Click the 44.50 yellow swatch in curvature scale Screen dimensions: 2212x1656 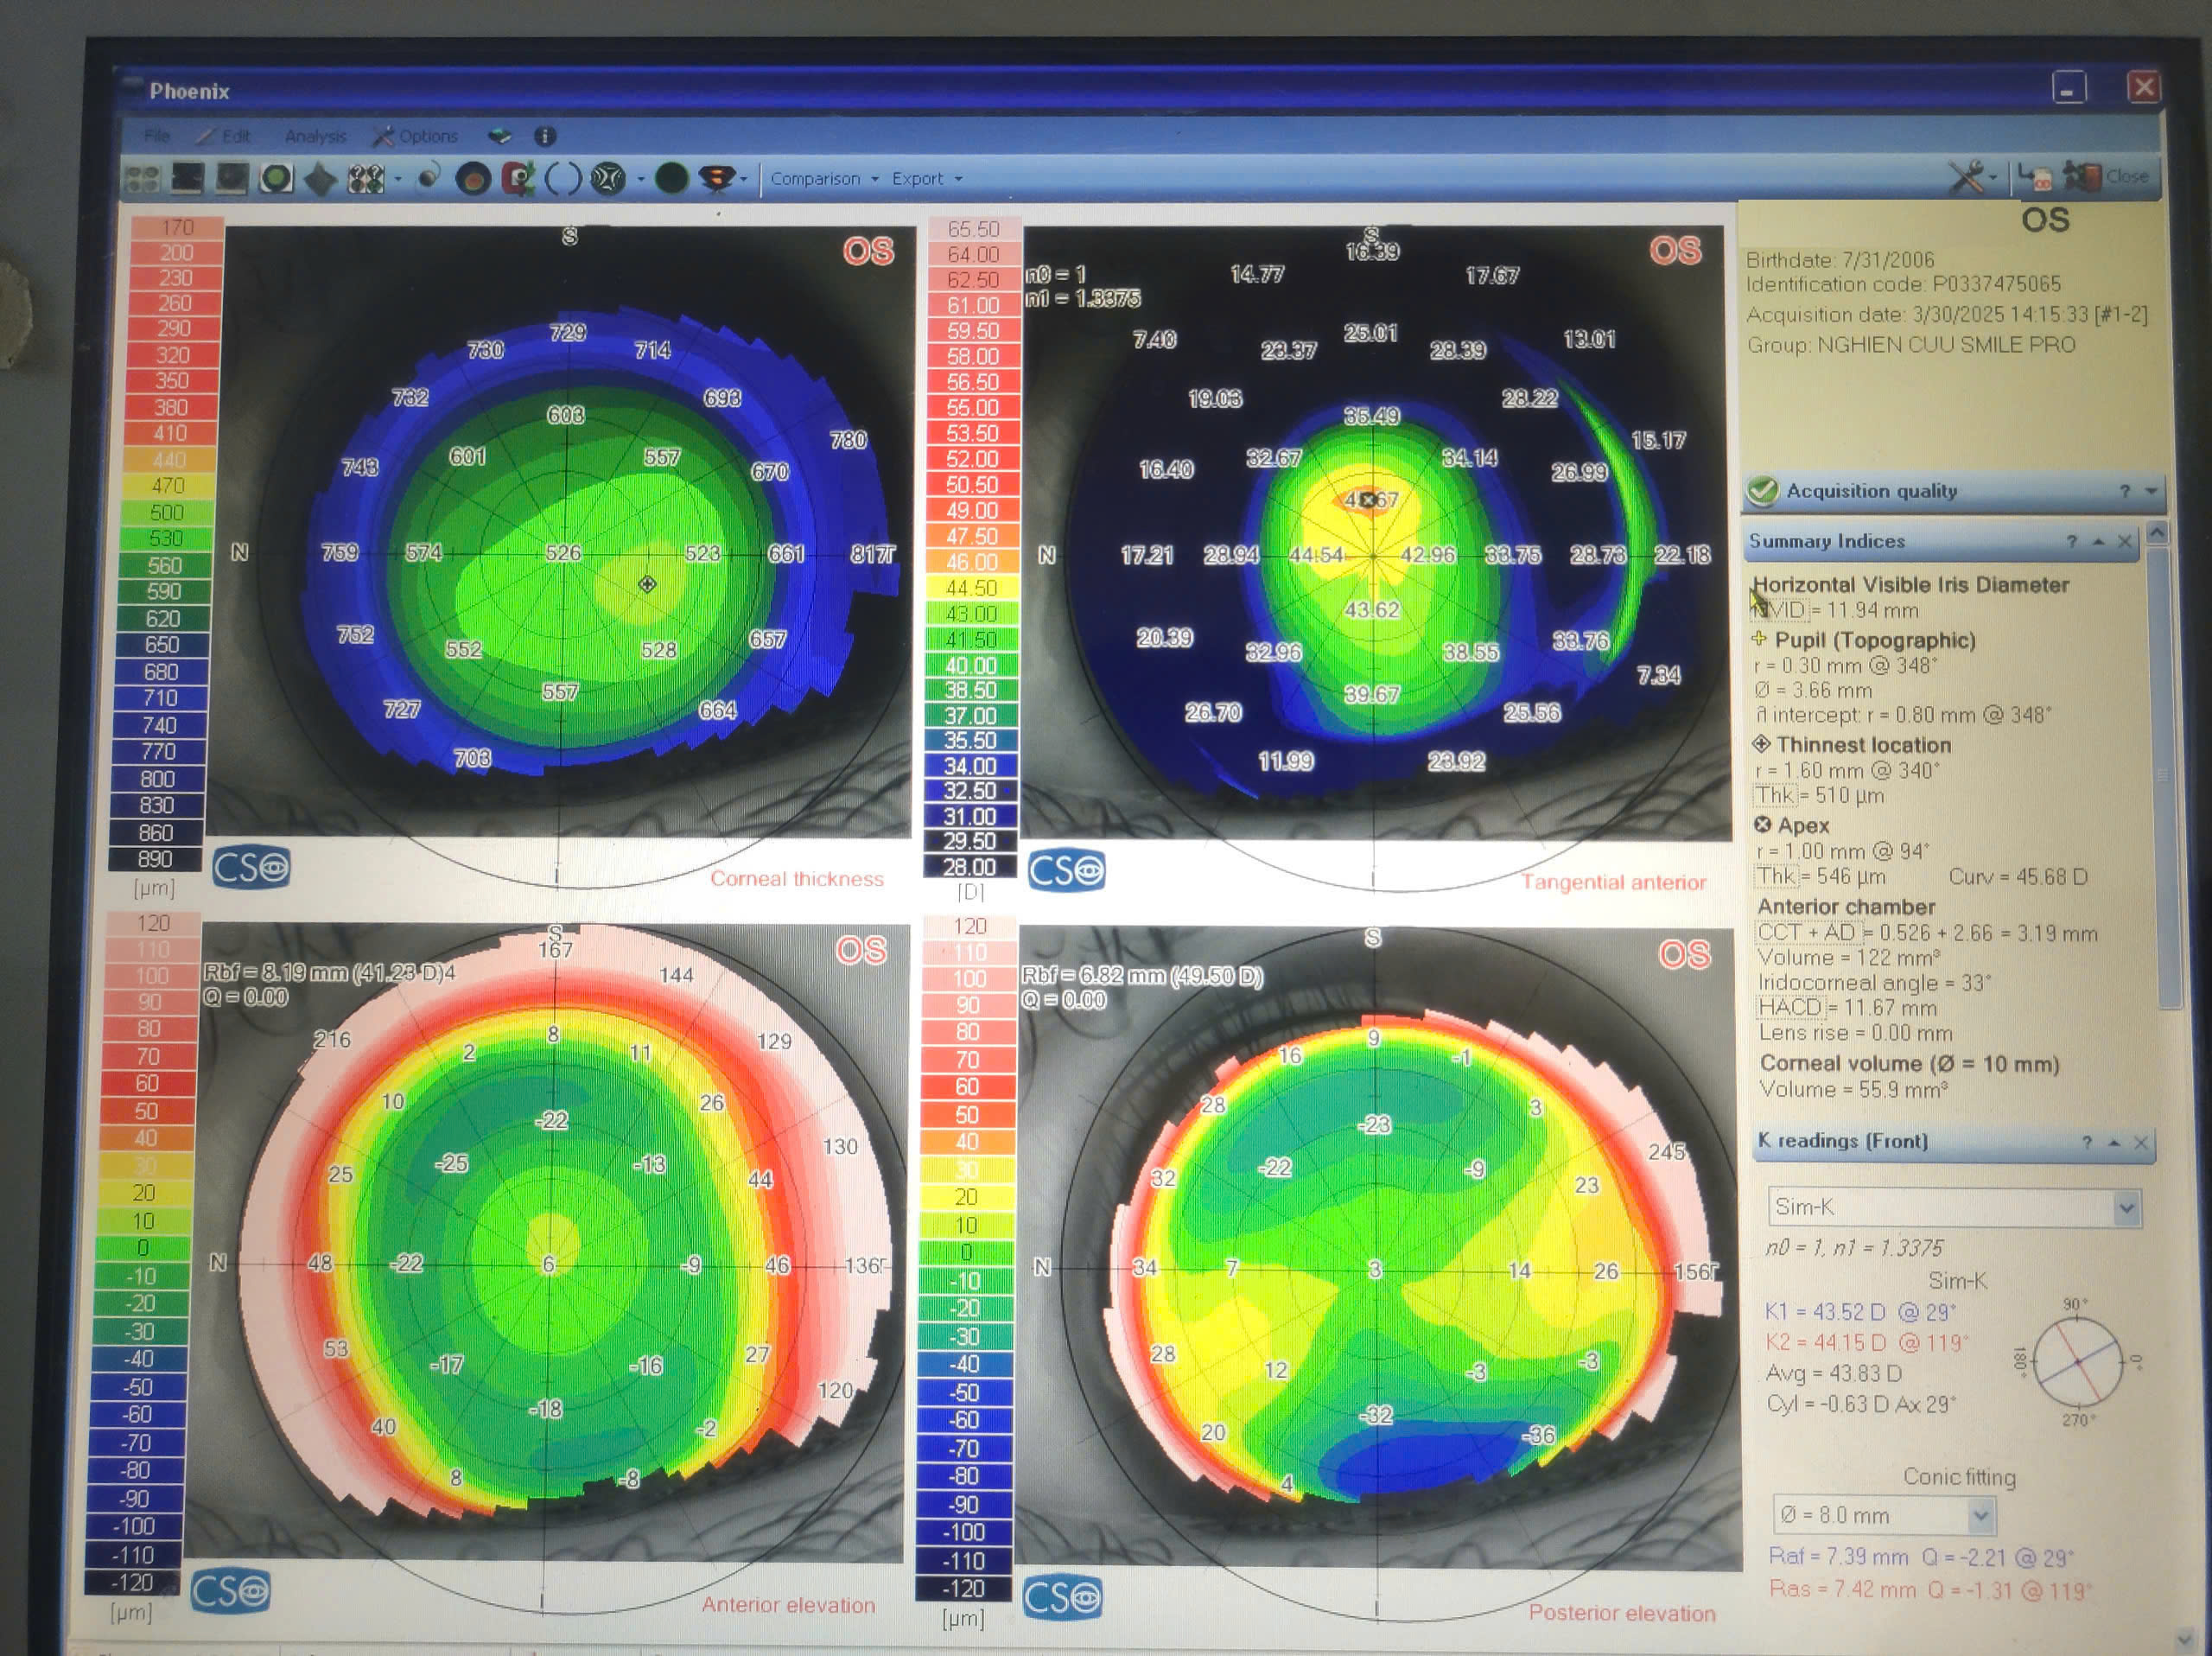971,588
